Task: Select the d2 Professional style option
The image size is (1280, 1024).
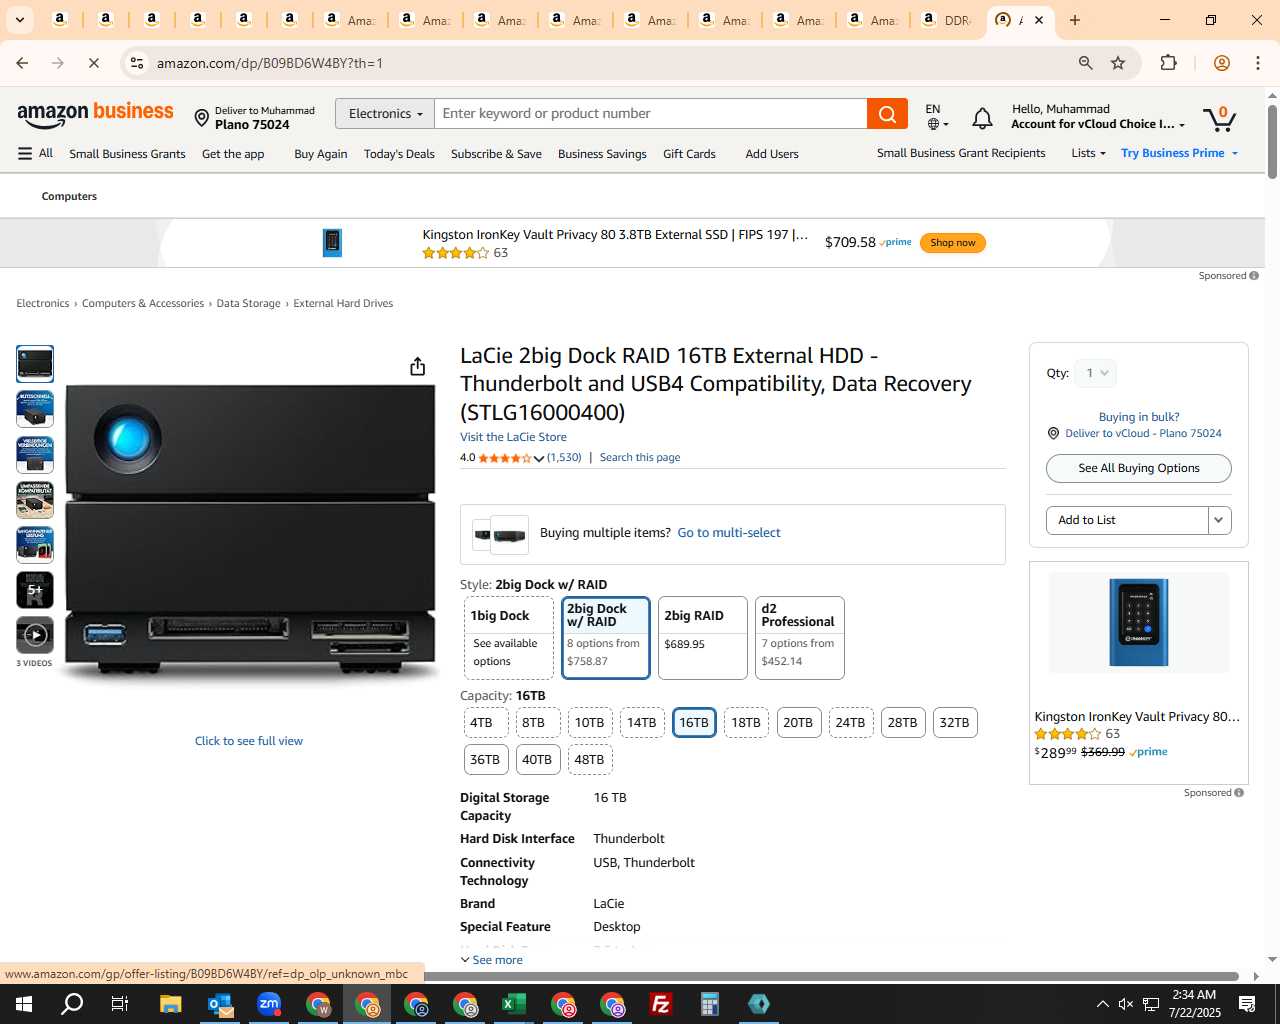Action: pos(799,638)
